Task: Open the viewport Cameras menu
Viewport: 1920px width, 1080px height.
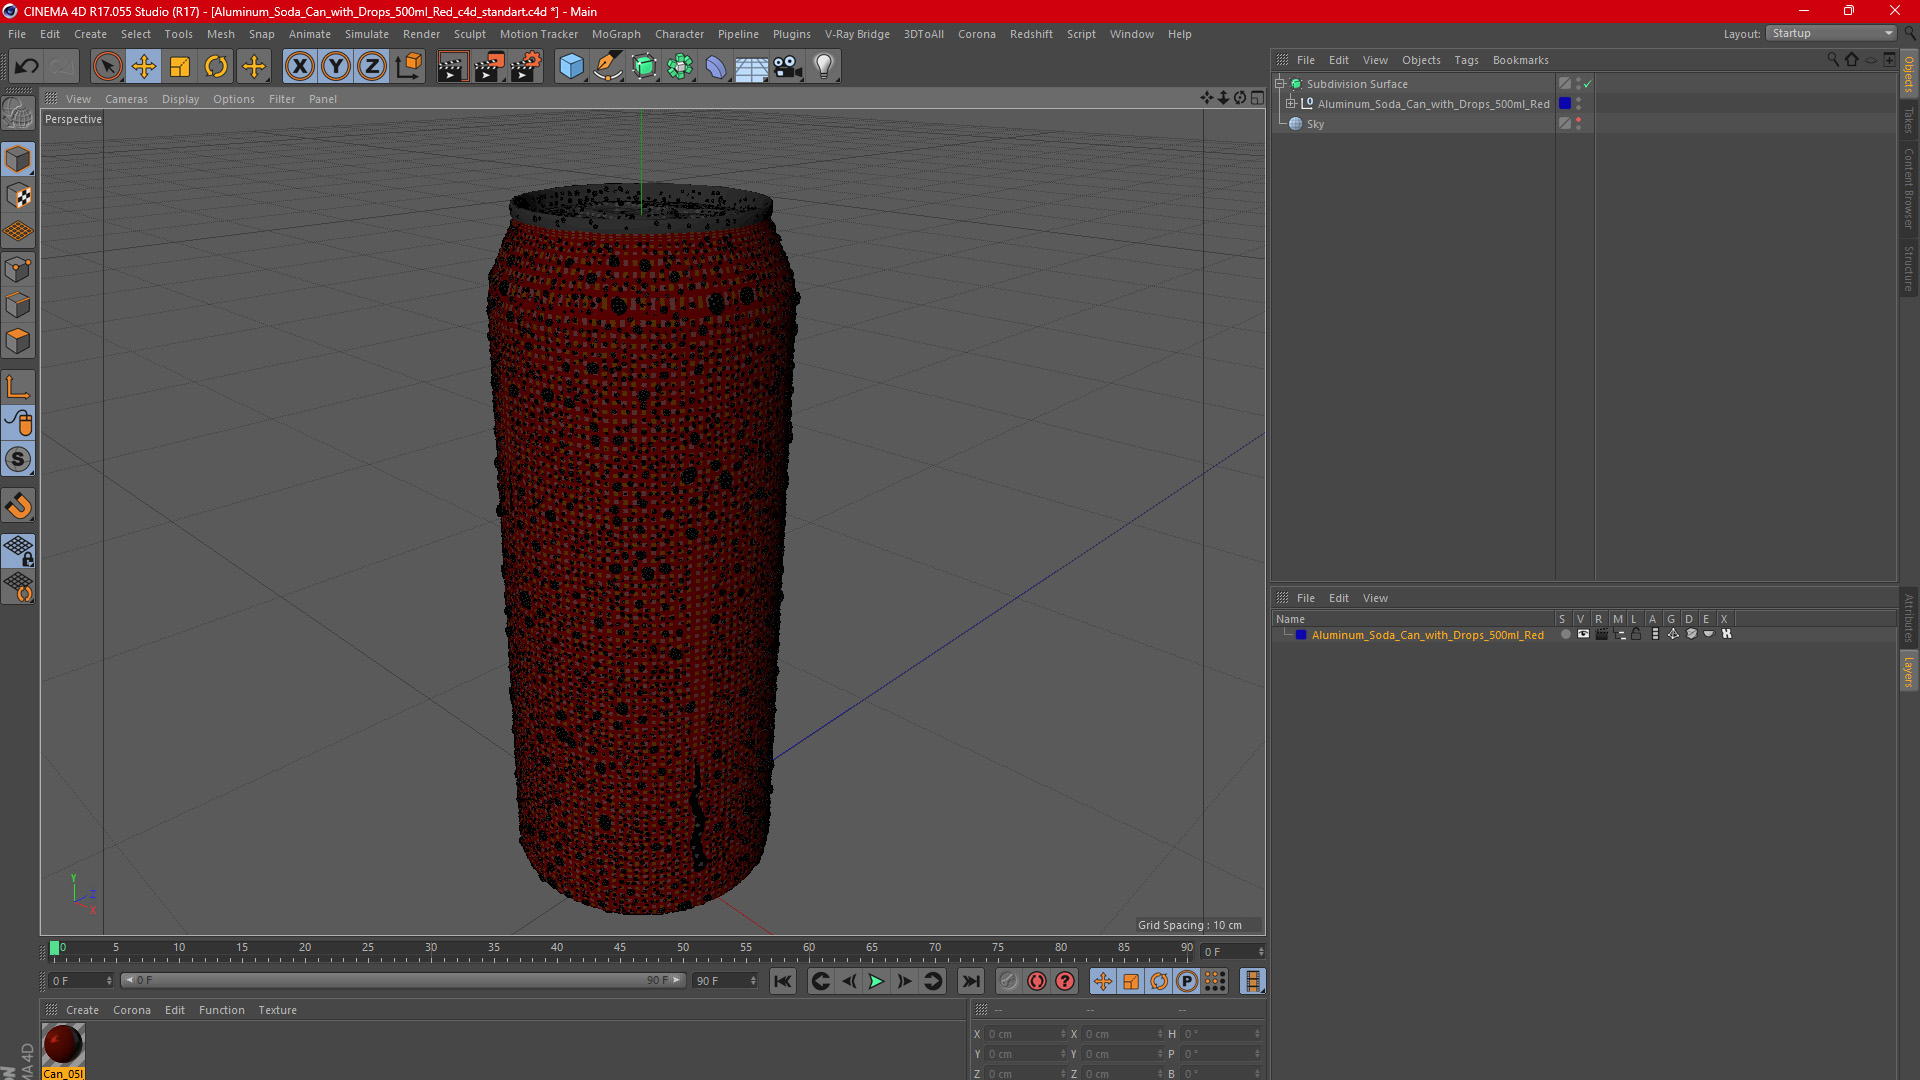Action: pyautogui.click(x=126, y=99)
